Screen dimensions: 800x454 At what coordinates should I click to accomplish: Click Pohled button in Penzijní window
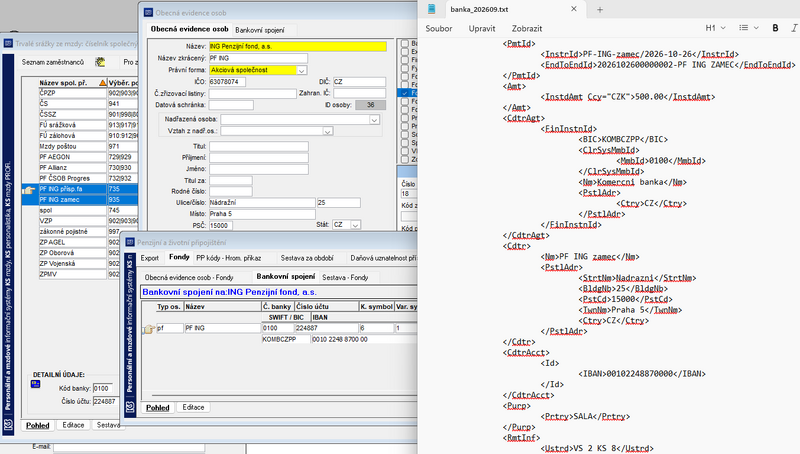158,408
